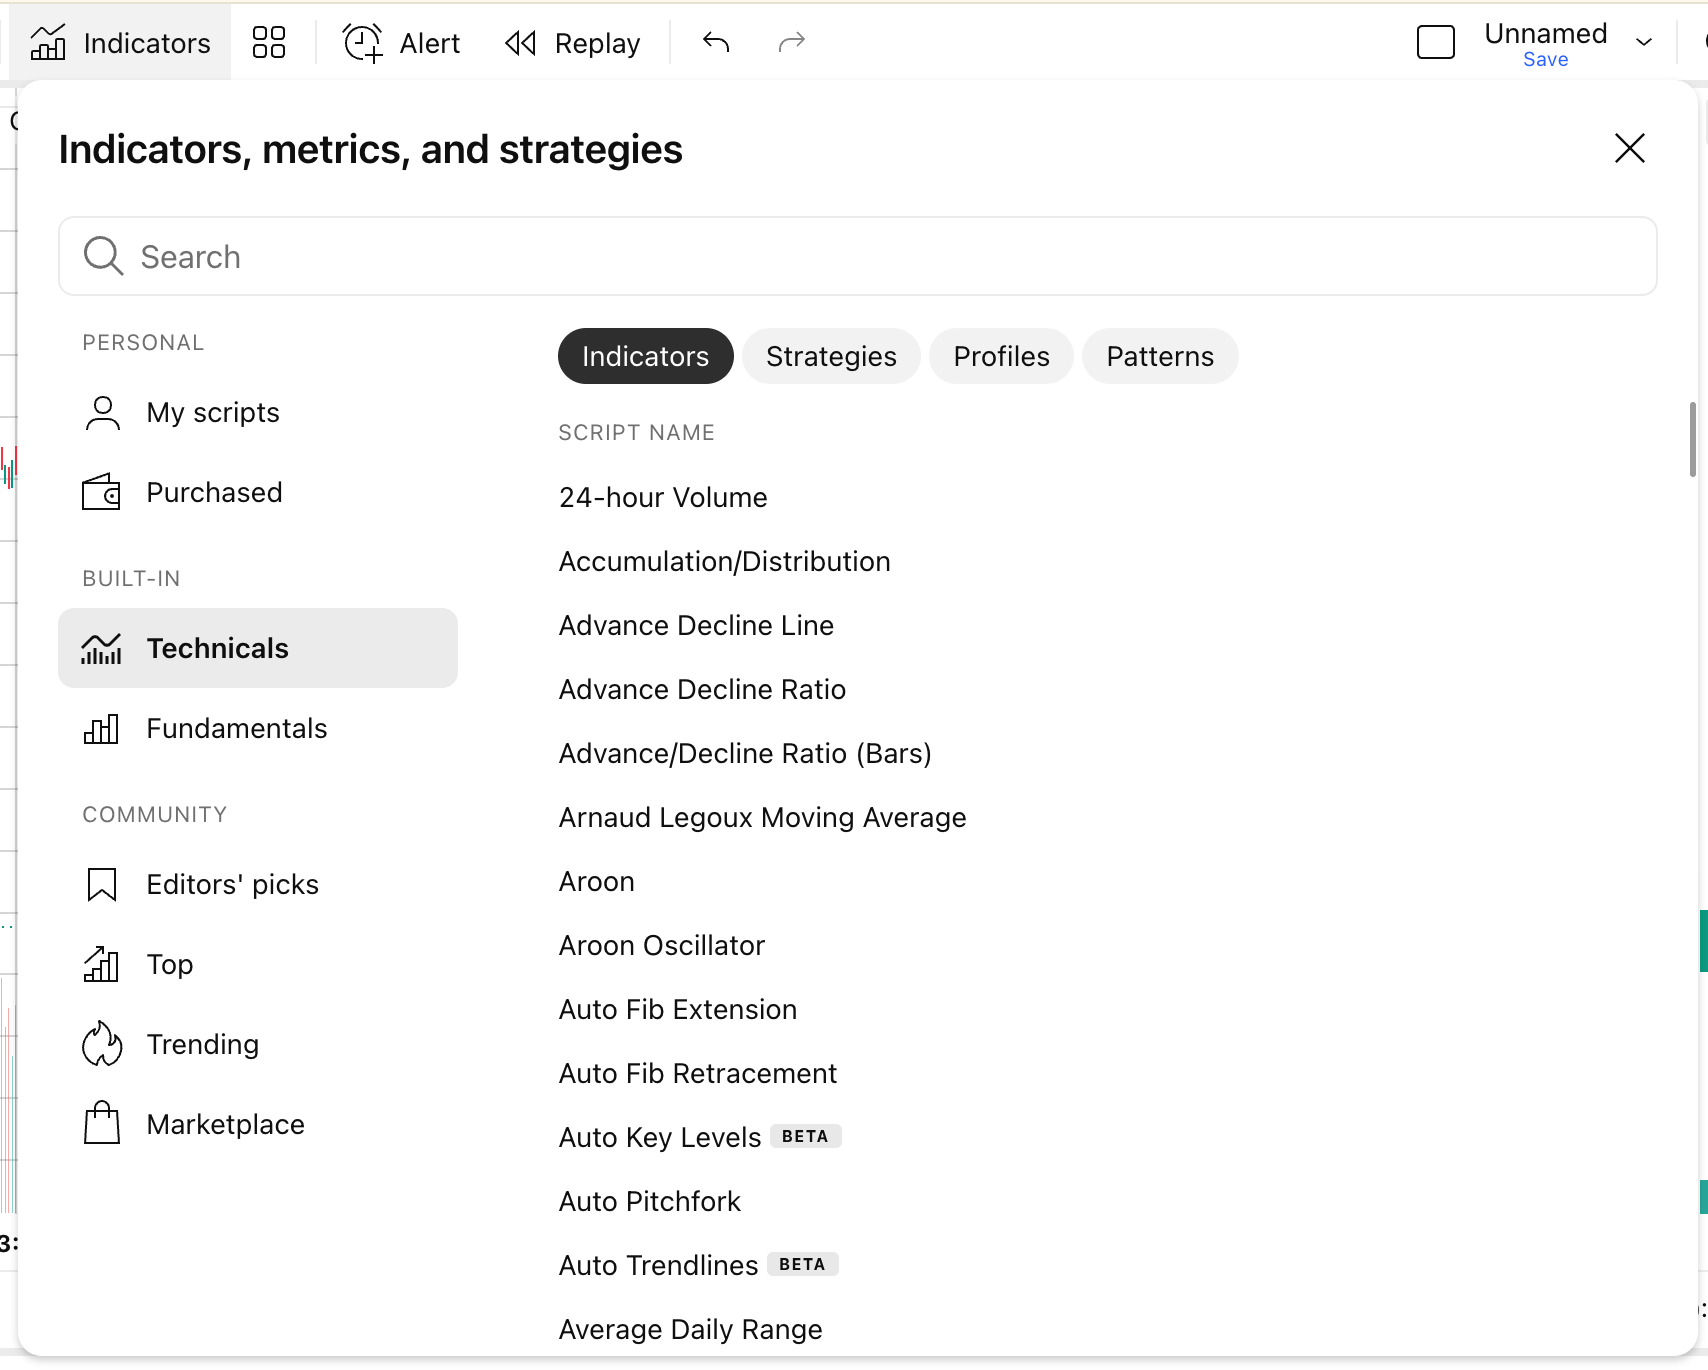Create an Alert from the toolbar

(x=401, y=43)
